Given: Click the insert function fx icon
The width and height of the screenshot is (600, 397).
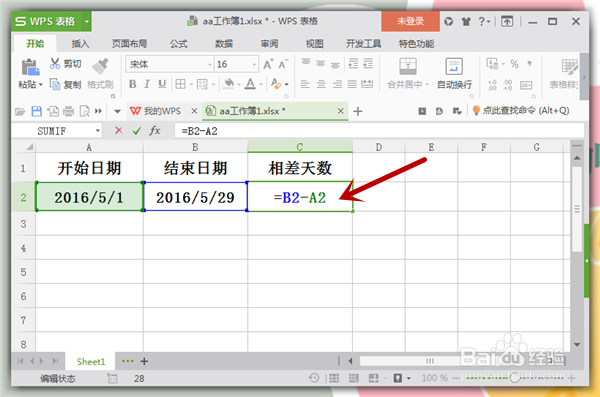Looking at the screenshot, I should point(155,131).
